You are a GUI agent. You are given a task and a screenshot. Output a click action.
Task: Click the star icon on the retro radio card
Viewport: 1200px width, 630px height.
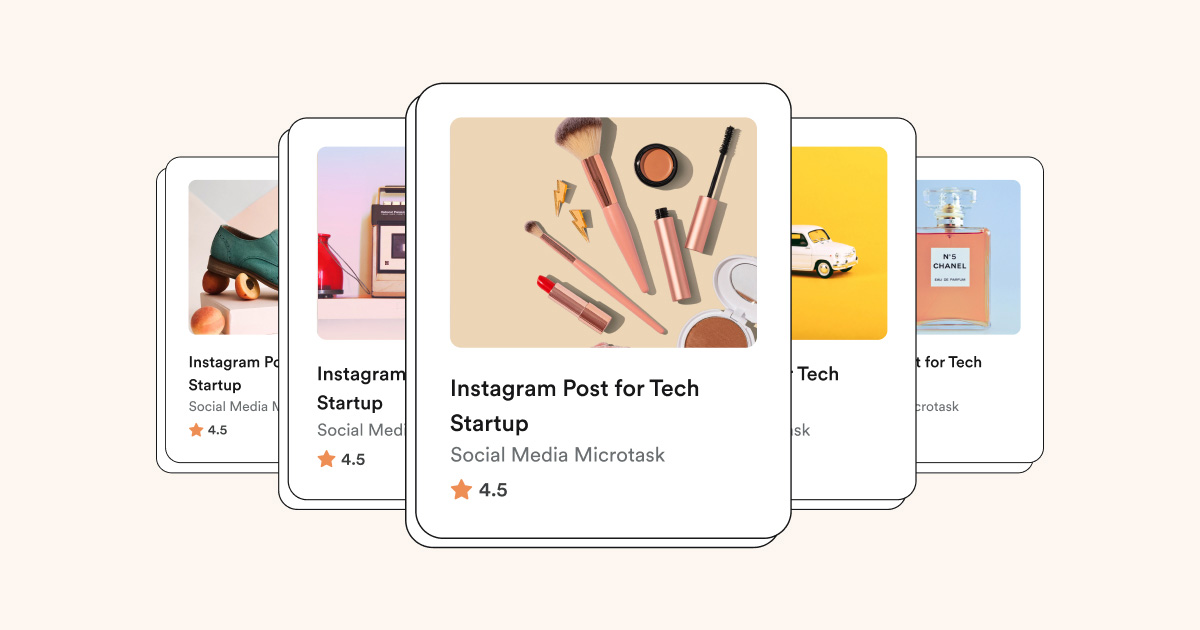coord(326,459)
